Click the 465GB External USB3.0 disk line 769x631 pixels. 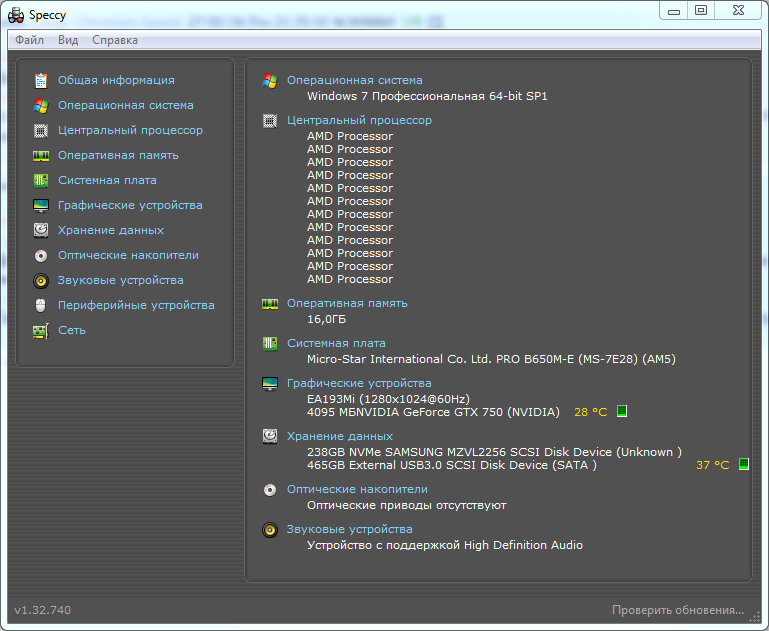point(452,465)
